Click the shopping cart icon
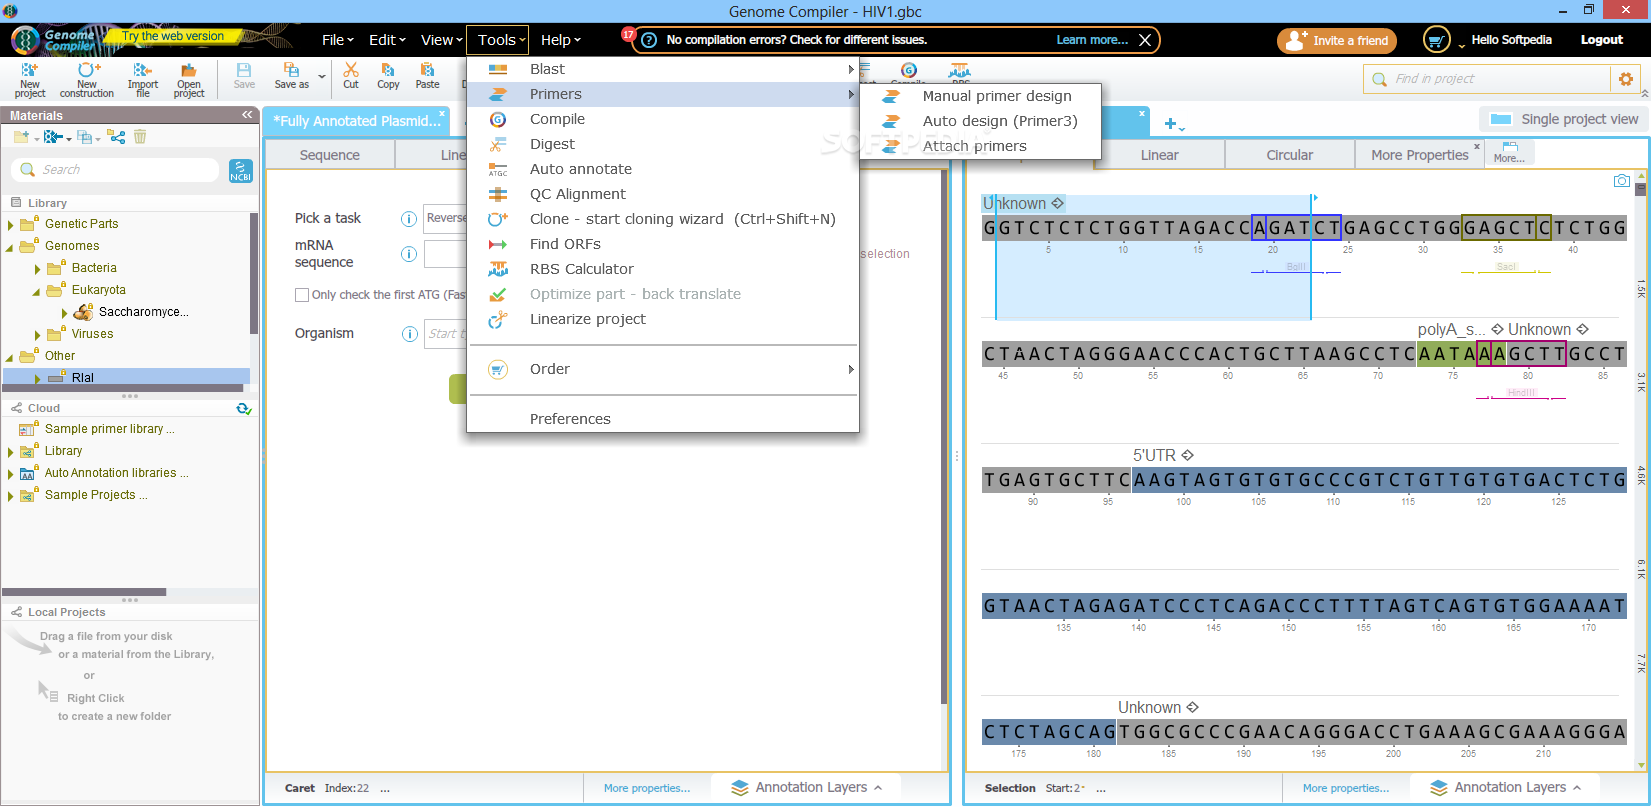 (x=1436, y=40)
